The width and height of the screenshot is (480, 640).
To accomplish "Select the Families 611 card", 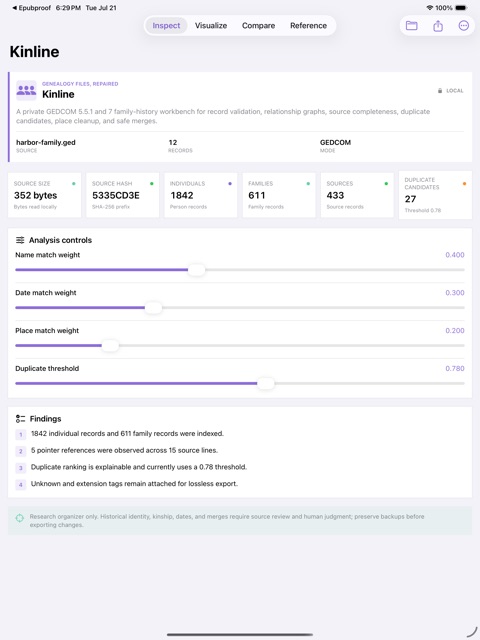I will coord(279,195).
